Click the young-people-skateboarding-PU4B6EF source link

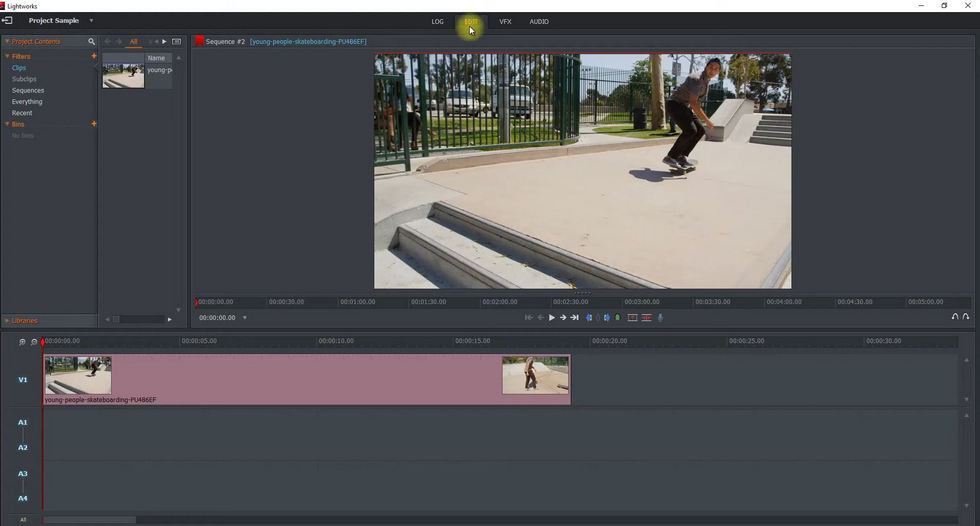(x=308, y=42)
